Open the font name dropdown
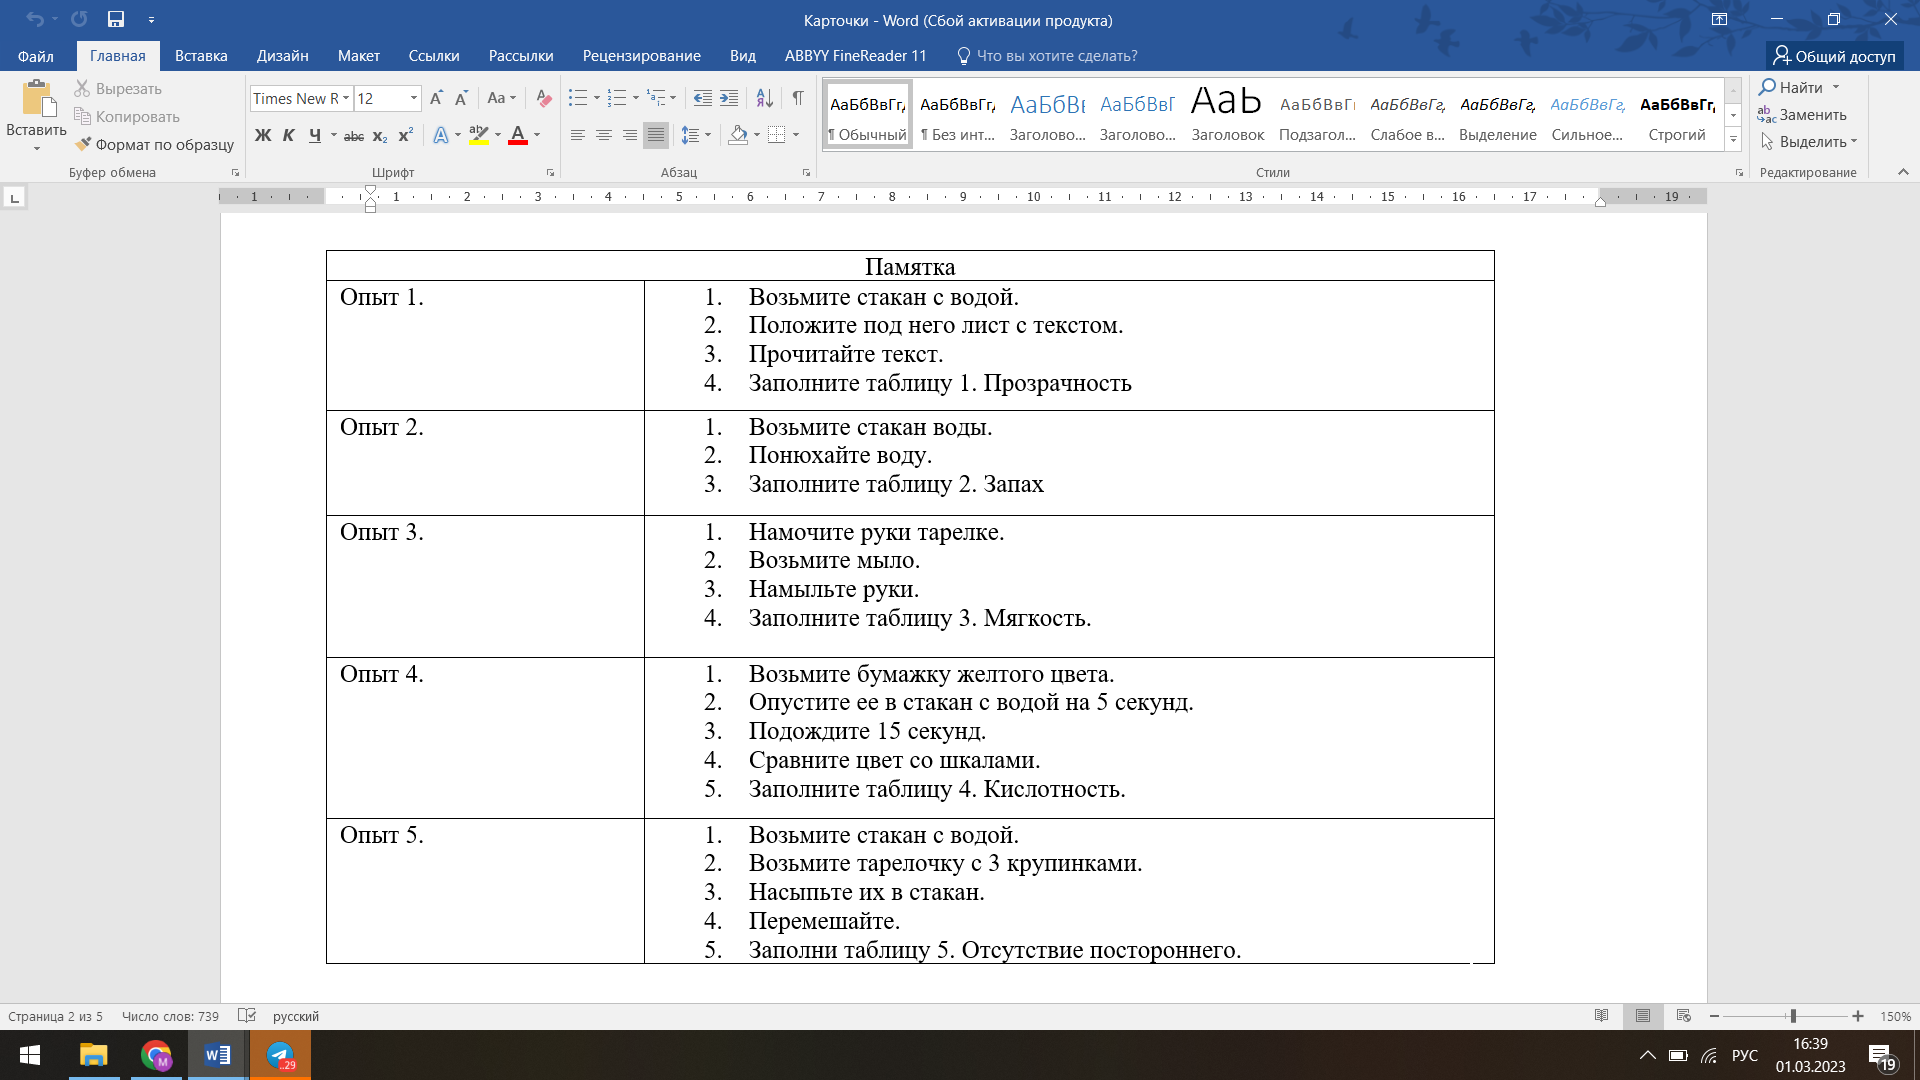The width and height of the screenshot is (1920, 1080). pos(346,98)
